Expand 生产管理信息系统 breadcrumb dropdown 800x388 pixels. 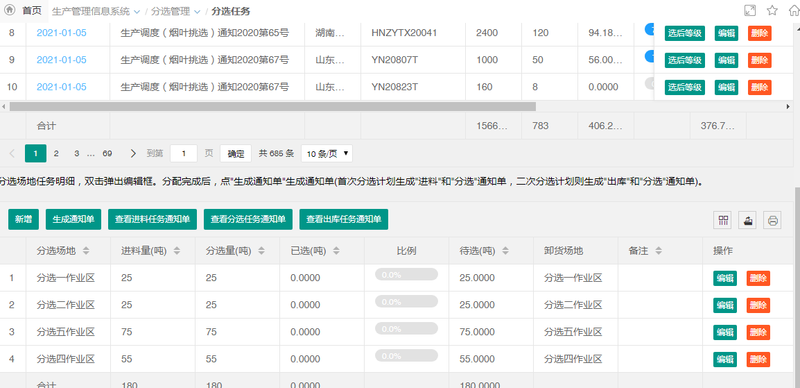[136, 11]
